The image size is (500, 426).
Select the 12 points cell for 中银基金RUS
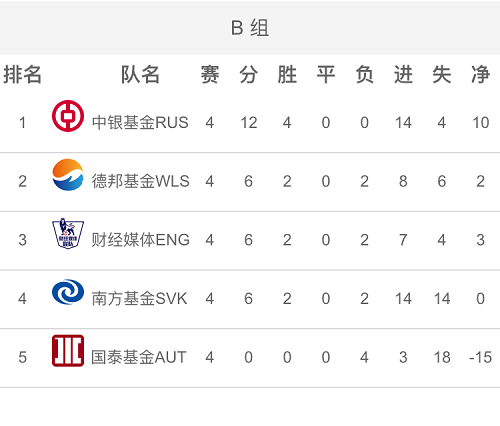(x=249, y=122)
